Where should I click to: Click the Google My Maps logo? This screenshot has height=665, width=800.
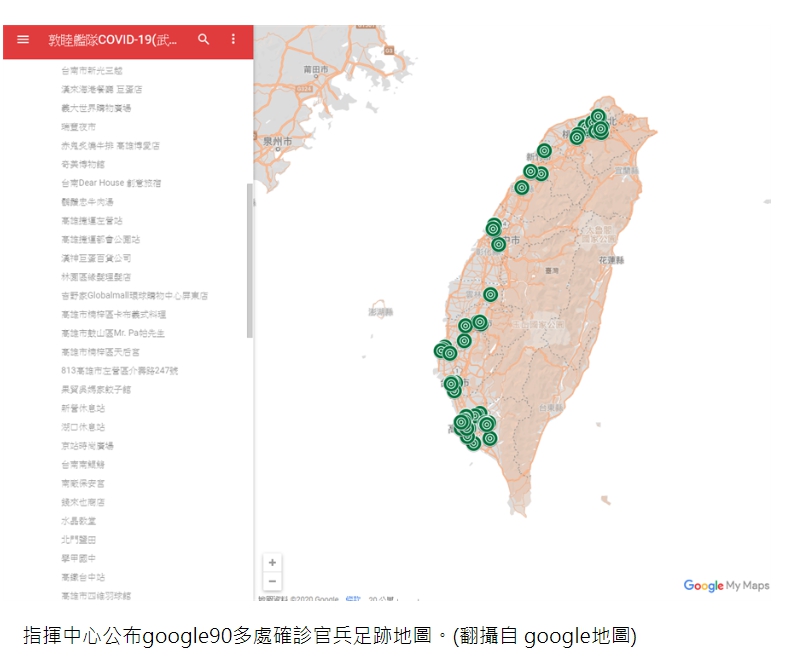pyautogui.click(x=726, y=586)
